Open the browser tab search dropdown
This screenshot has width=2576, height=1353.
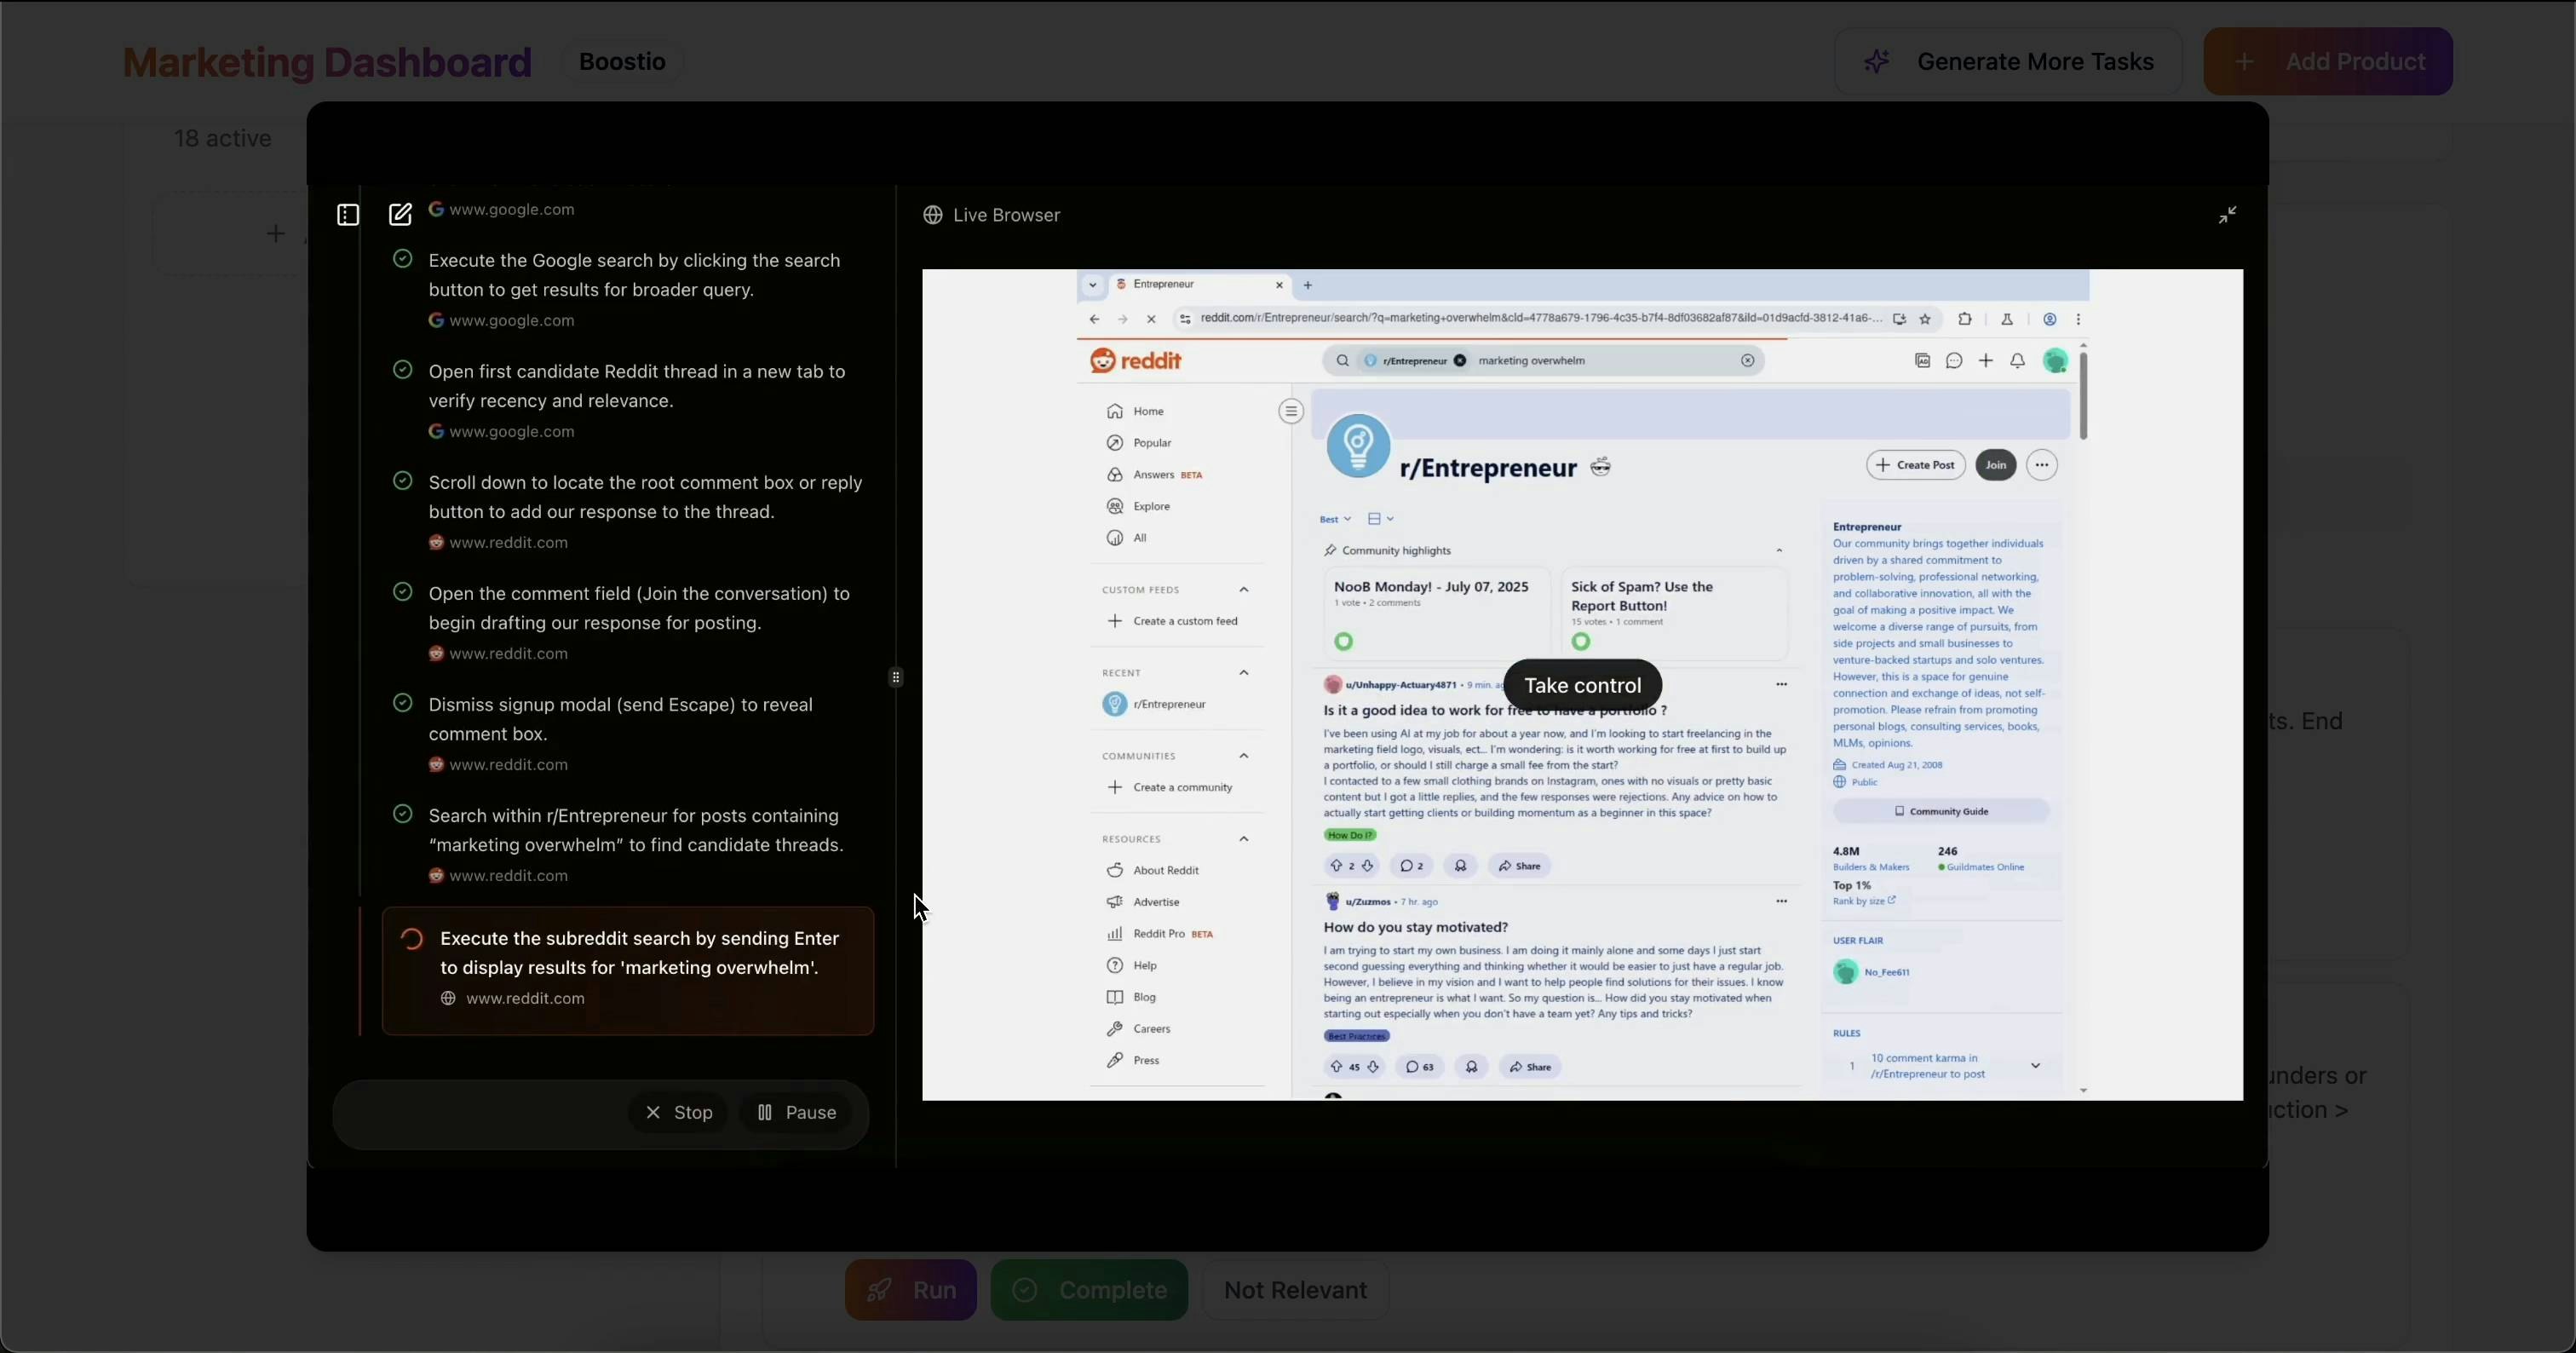[x=1092, y=285]
